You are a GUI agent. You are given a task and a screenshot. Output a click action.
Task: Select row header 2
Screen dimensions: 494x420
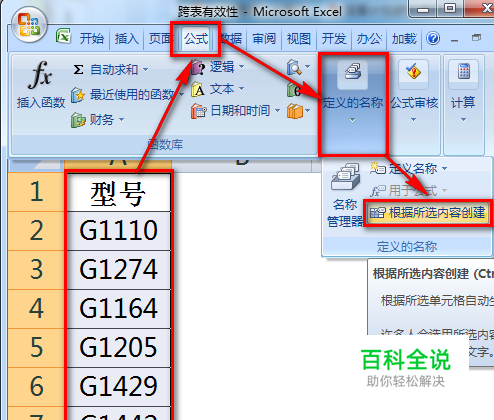(36, 231)
